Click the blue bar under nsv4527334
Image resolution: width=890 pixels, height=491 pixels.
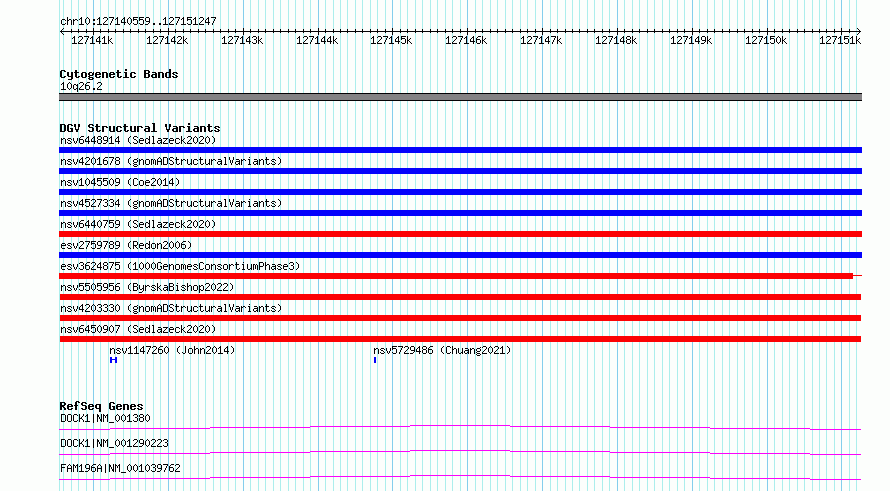(460, 213)
